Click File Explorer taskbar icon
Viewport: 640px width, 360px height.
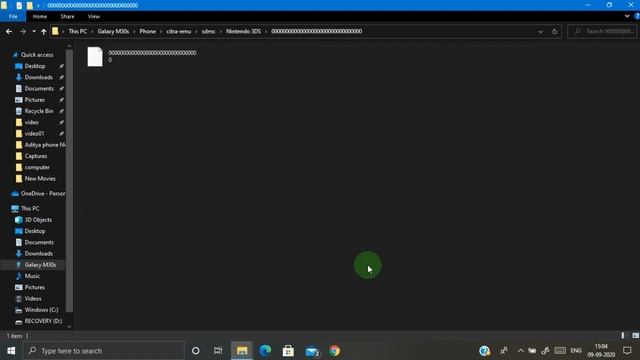pyautogui.click(x=242, y=351)
